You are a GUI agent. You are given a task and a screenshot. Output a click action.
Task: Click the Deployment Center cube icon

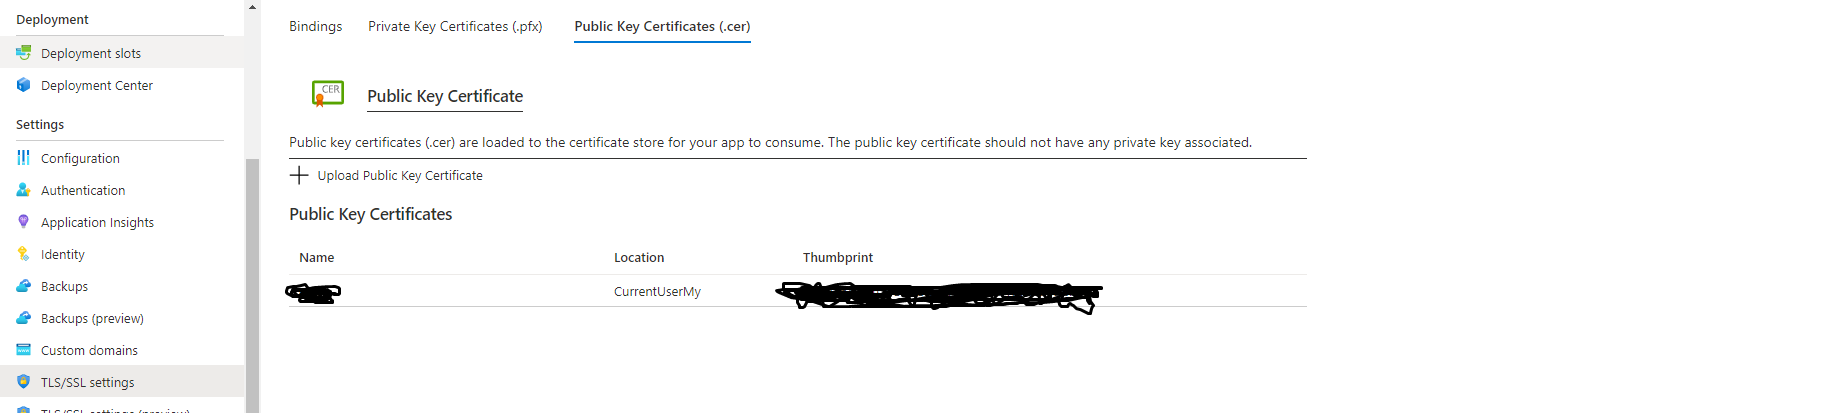tap(23, 85)
